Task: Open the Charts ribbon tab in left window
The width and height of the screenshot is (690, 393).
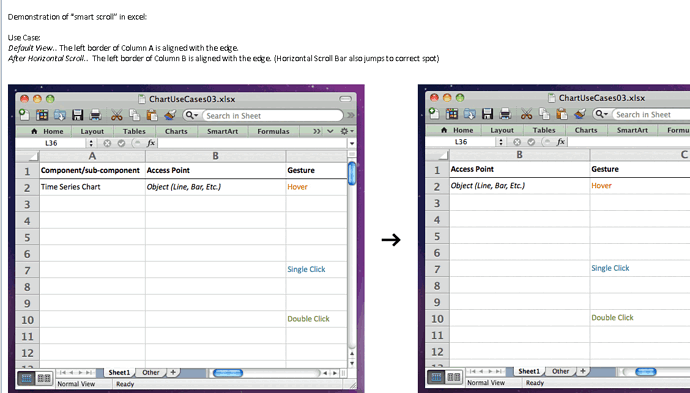Action: point(176,131)
